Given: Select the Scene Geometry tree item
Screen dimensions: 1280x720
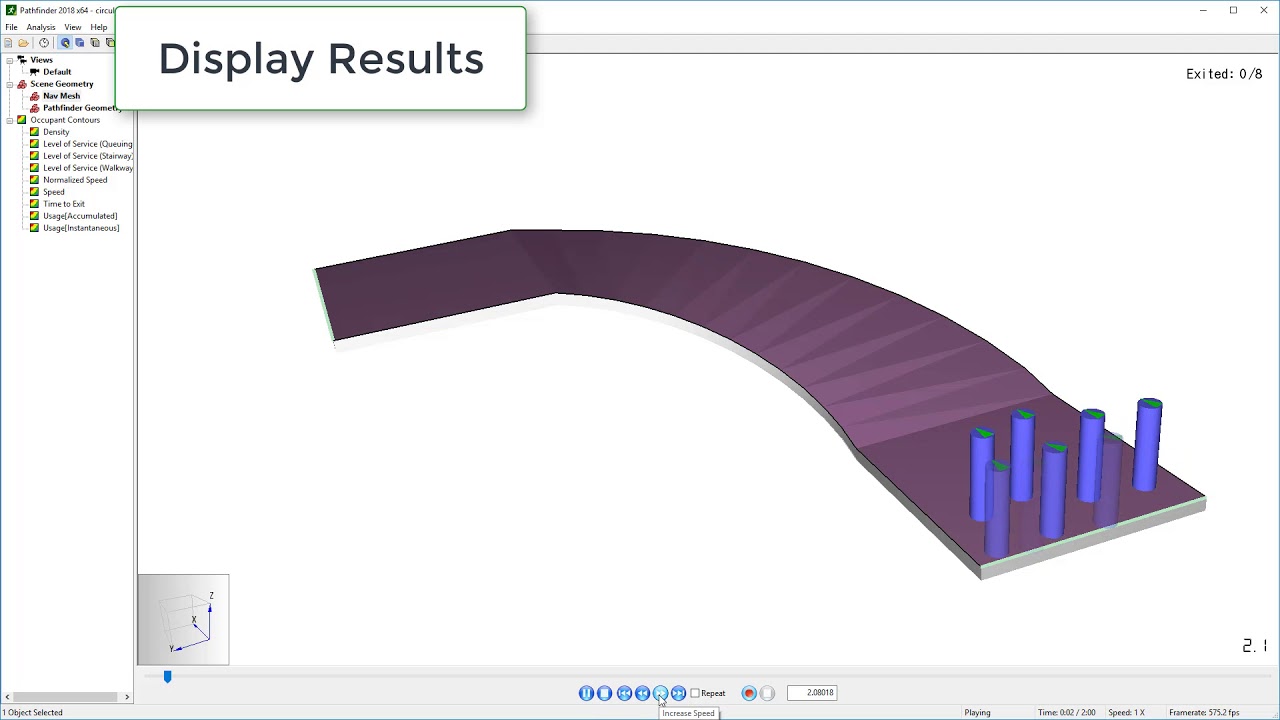Looking at the screenshot, I should point(62,84).
